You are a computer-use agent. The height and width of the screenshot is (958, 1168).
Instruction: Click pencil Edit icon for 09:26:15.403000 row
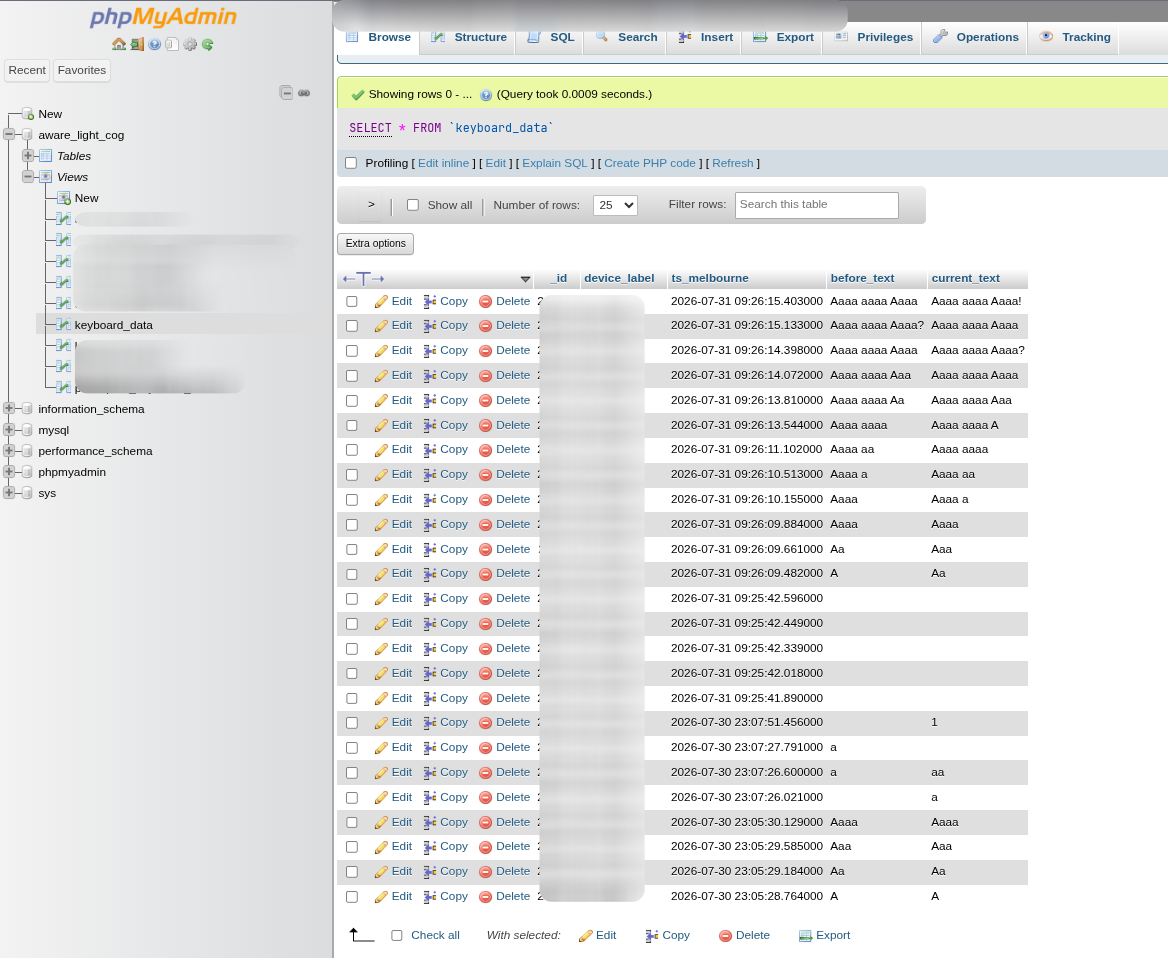click(x=381, y=301)
